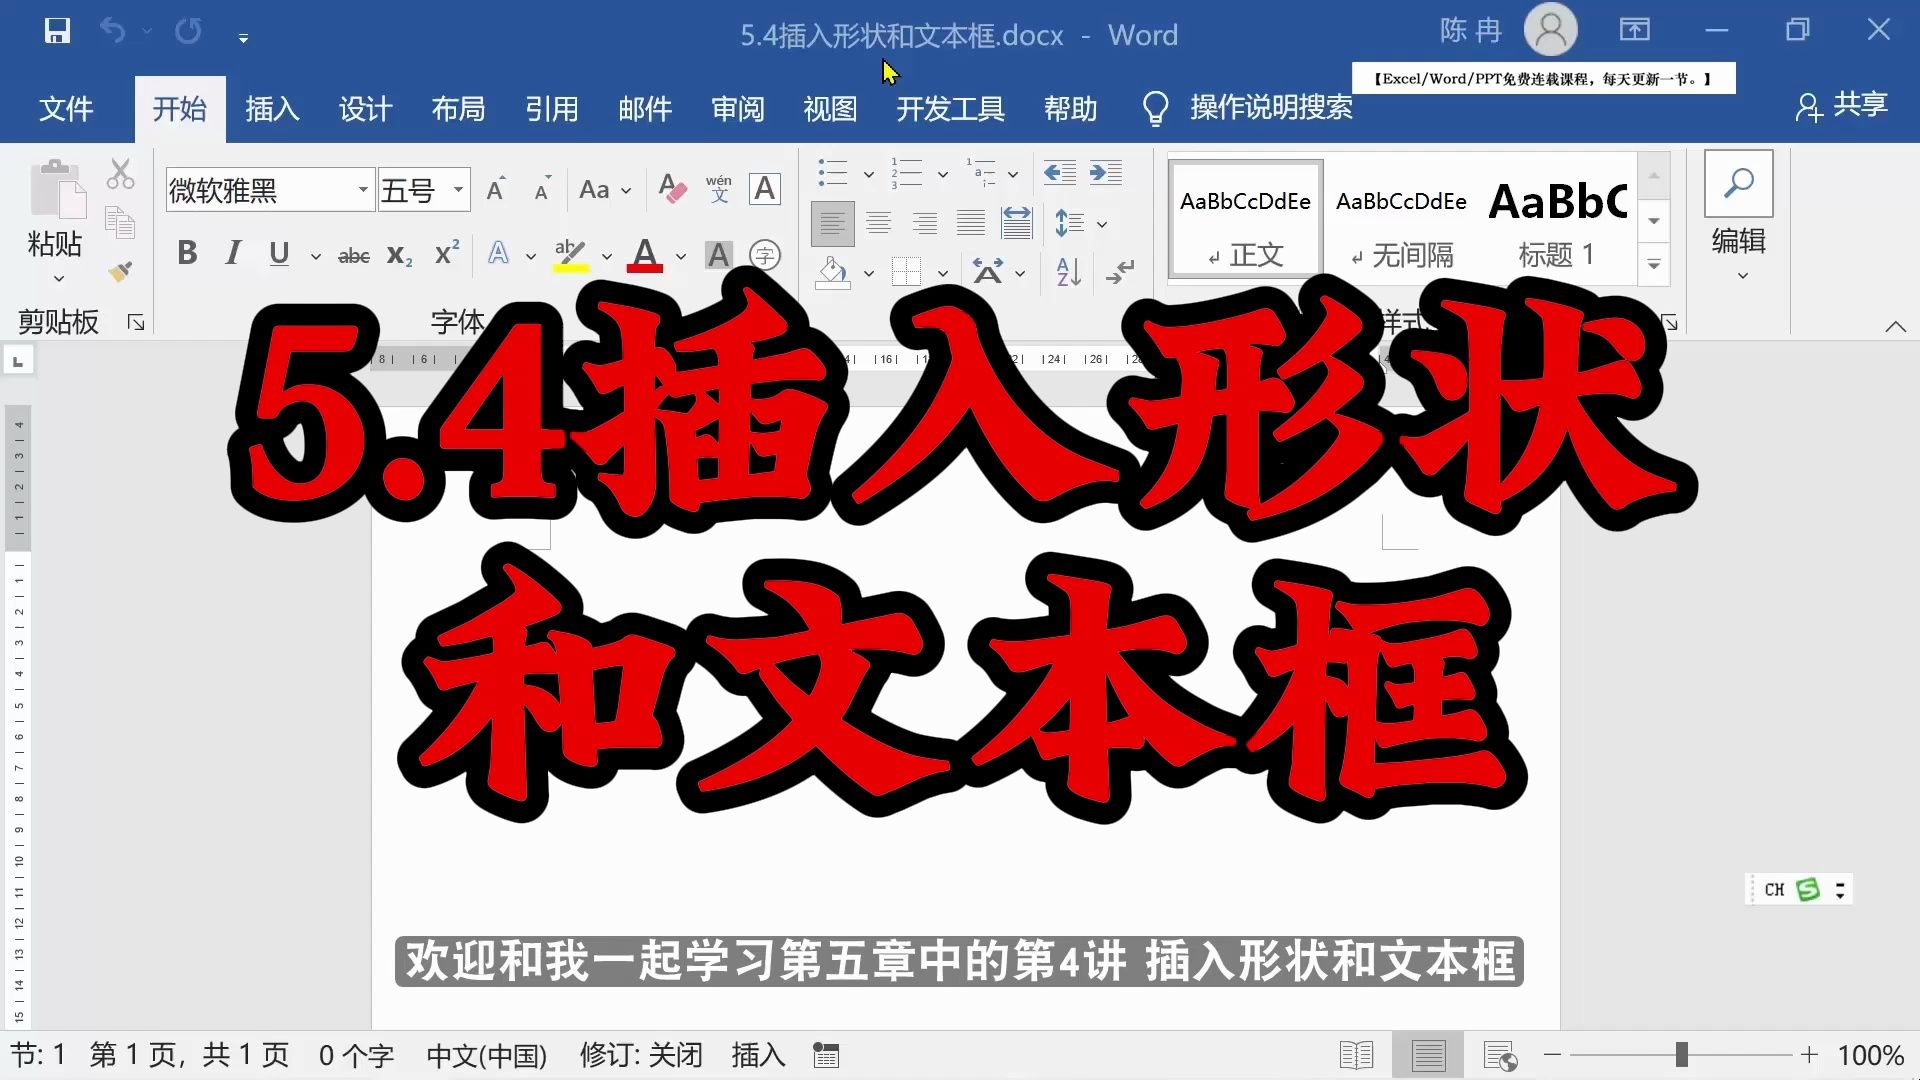Click the Subscript icon
Image resolution: width=1920 pixels, height=1080 pixels.
tap(398, 254)
